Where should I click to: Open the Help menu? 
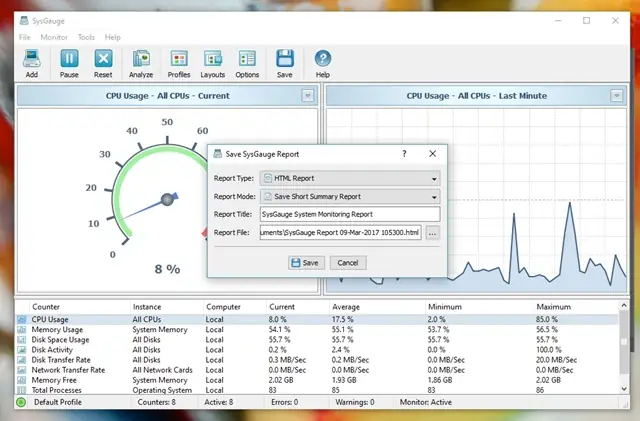tap(113, 38)
